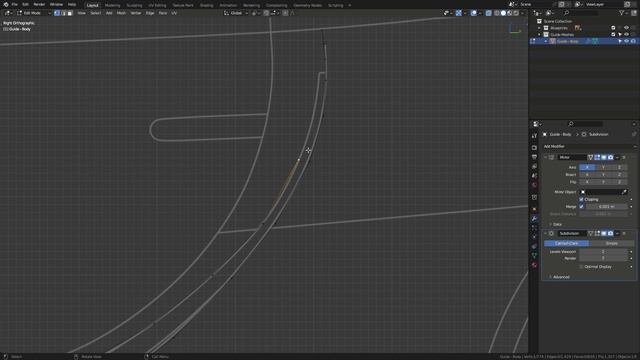
Task: Switch to material preview shading
Action: pos(510,13)
